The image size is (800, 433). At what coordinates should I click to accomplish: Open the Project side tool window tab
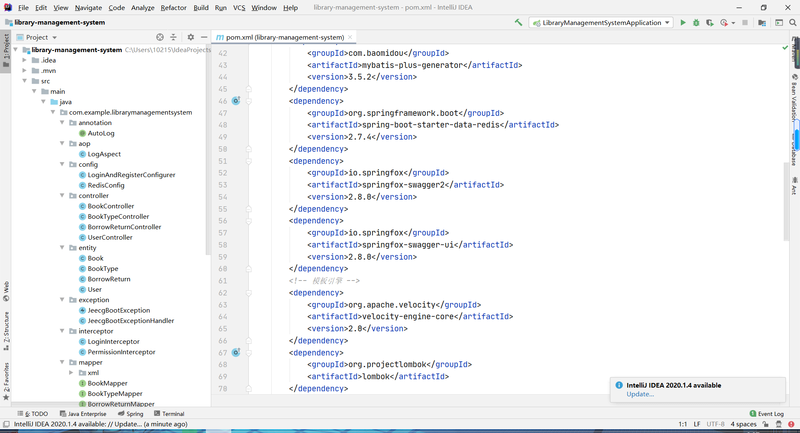tap(6, 51)
